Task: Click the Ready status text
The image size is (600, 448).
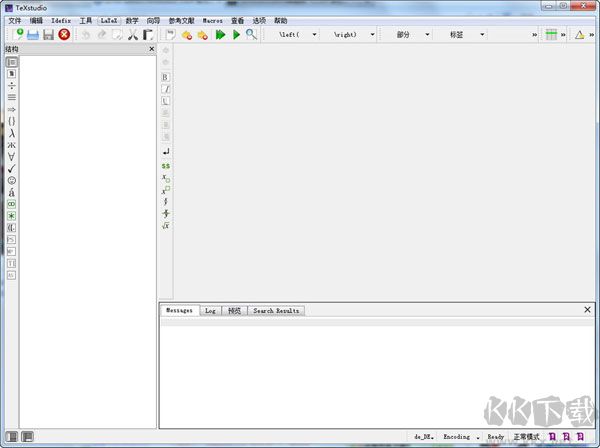Action: [x=496, y=437]
